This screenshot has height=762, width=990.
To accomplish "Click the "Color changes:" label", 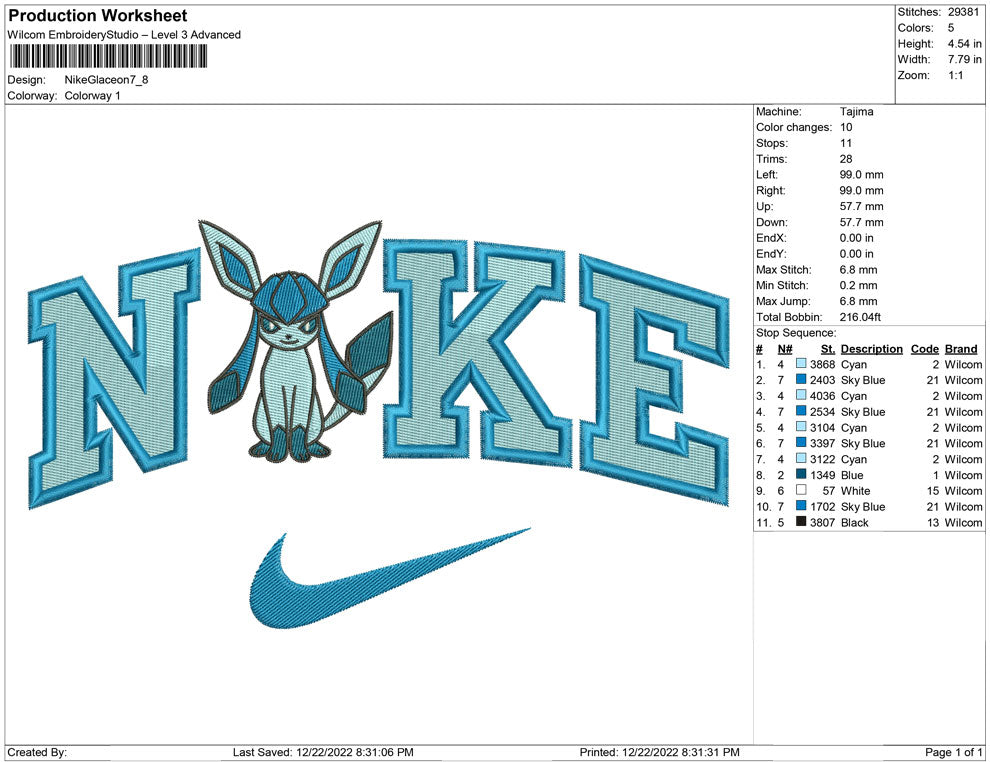I will pos(794,128).
